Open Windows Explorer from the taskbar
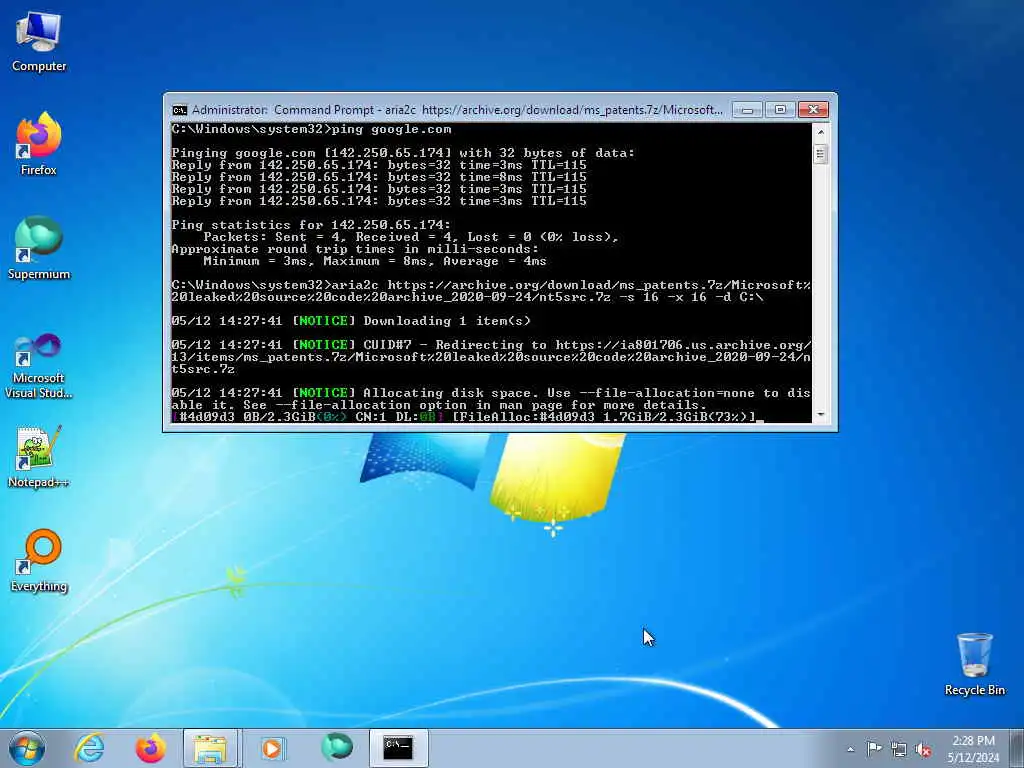This screenshot has width=1024, height=768. pyautogui.click(x=211, y=748)
